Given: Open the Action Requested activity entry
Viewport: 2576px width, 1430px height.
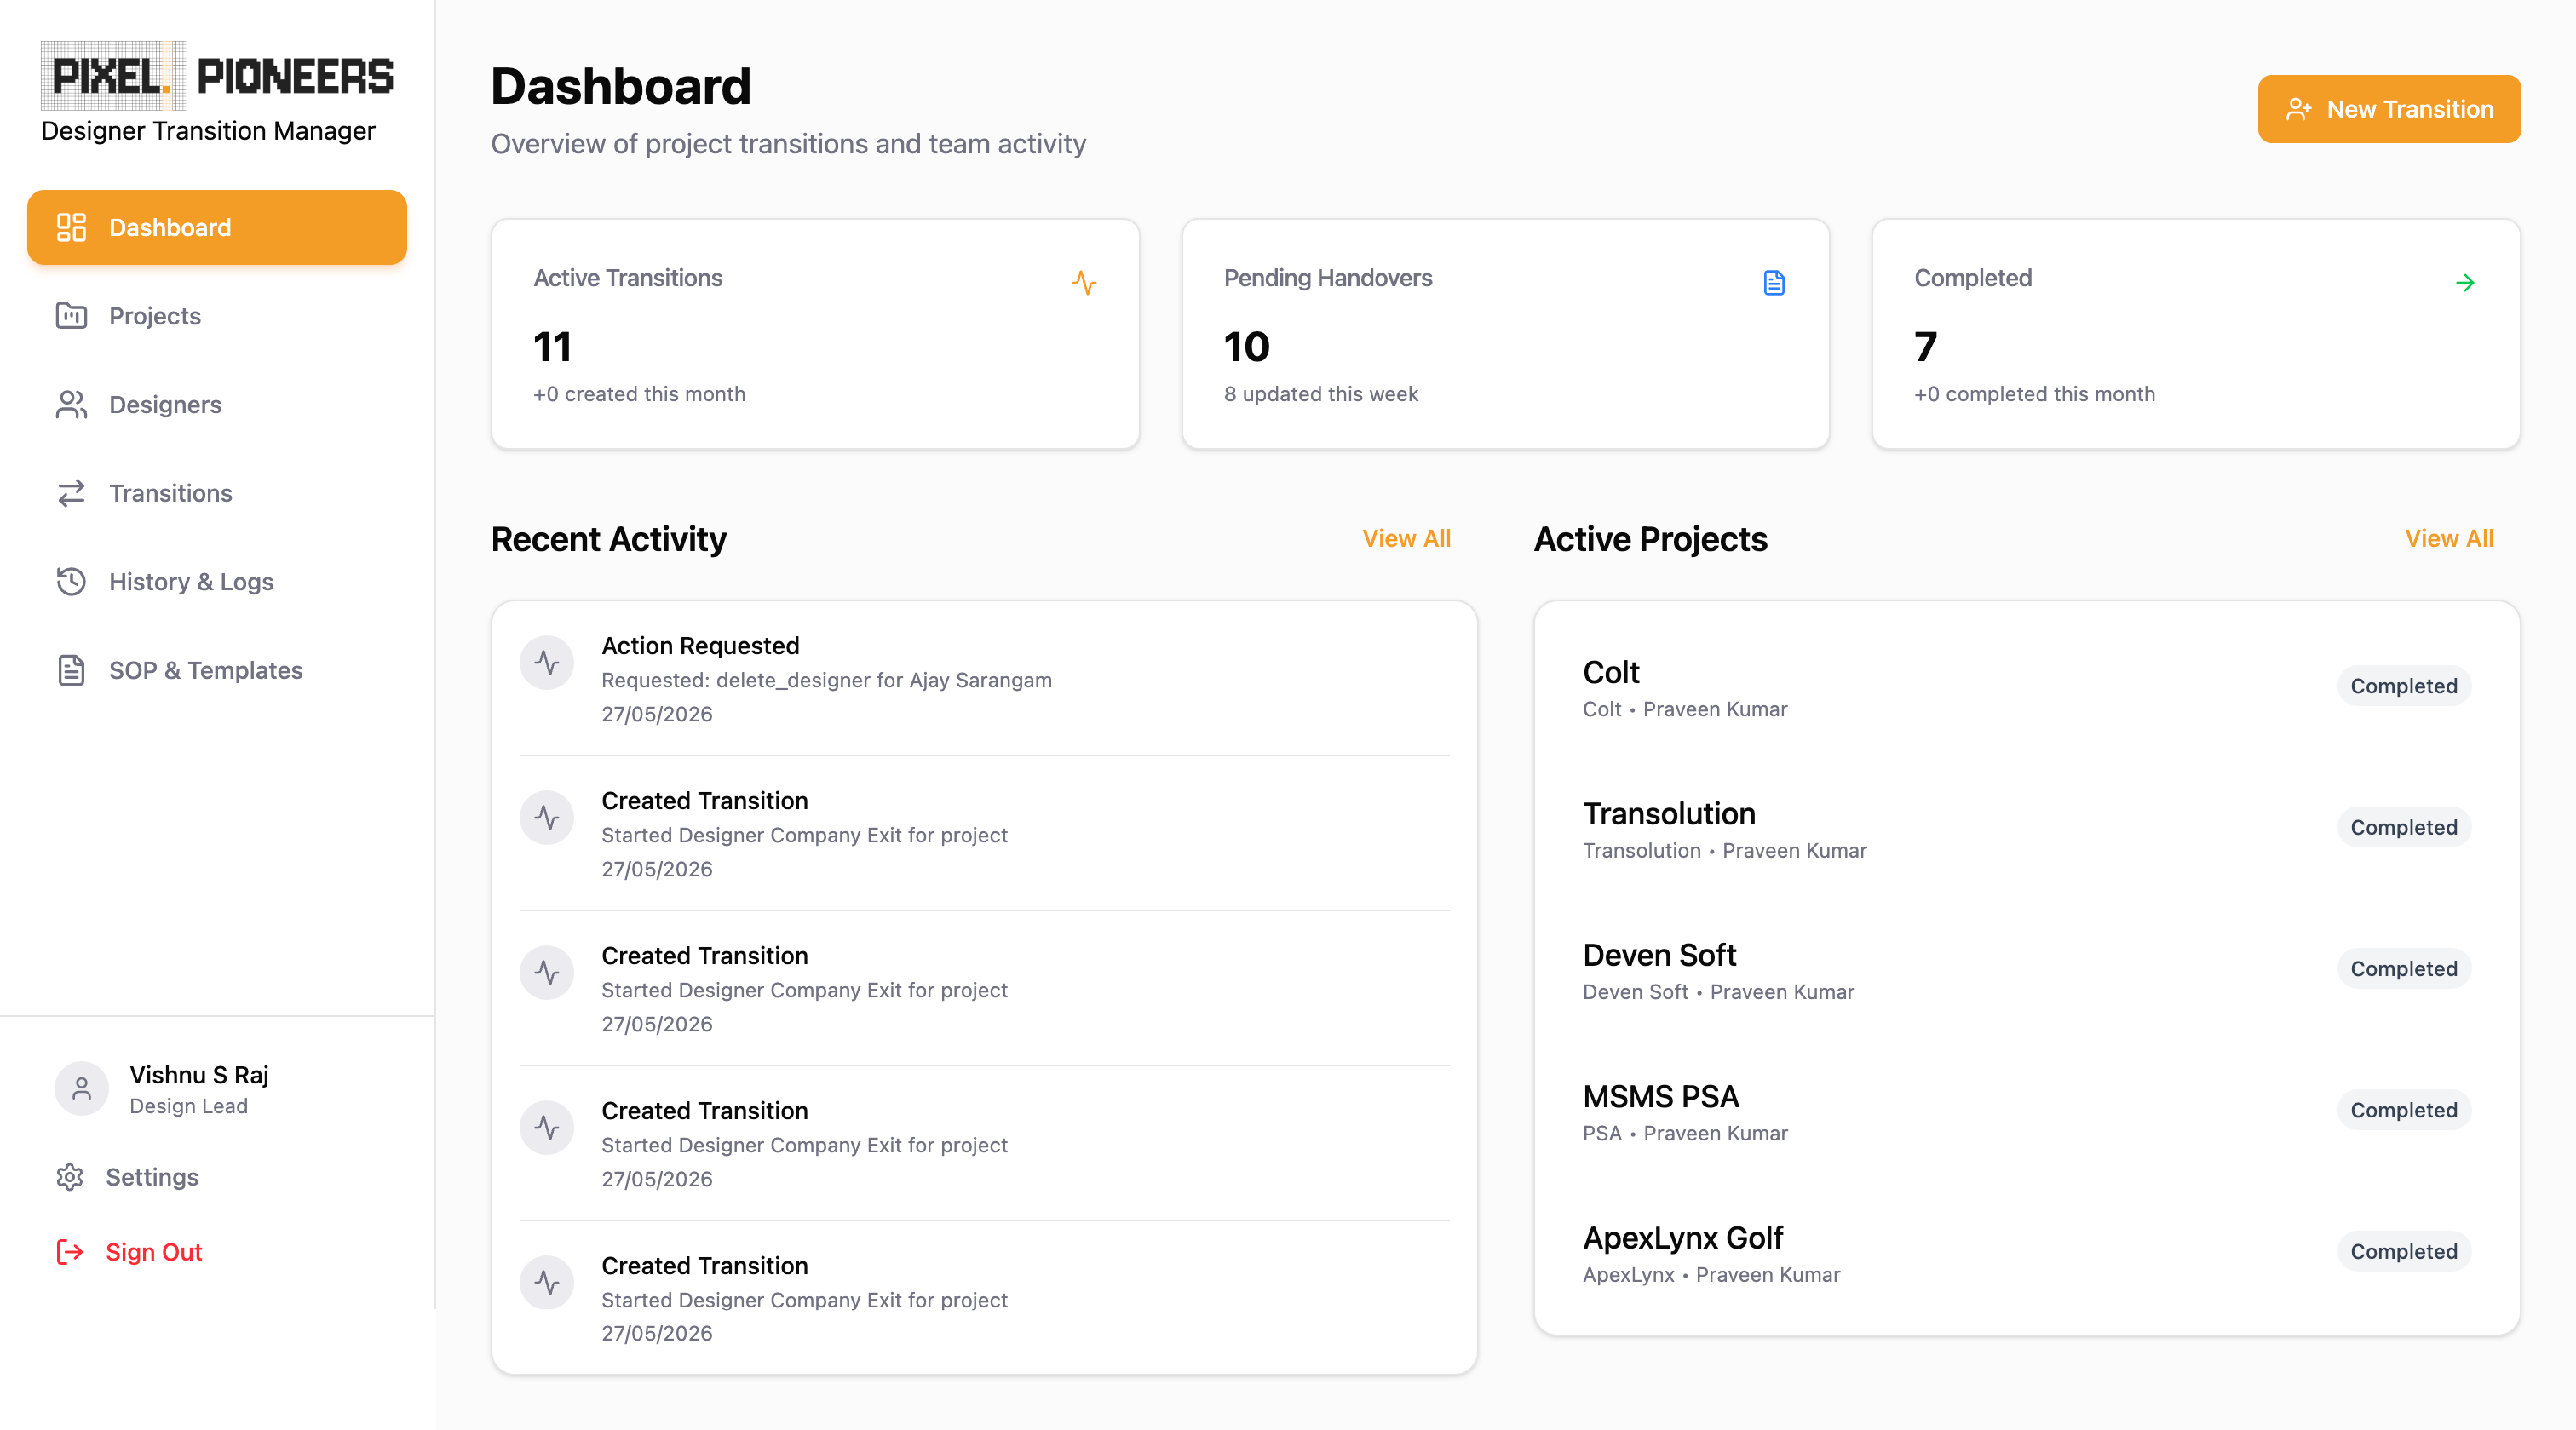Looking at the screenshot, I should point(984,679).
